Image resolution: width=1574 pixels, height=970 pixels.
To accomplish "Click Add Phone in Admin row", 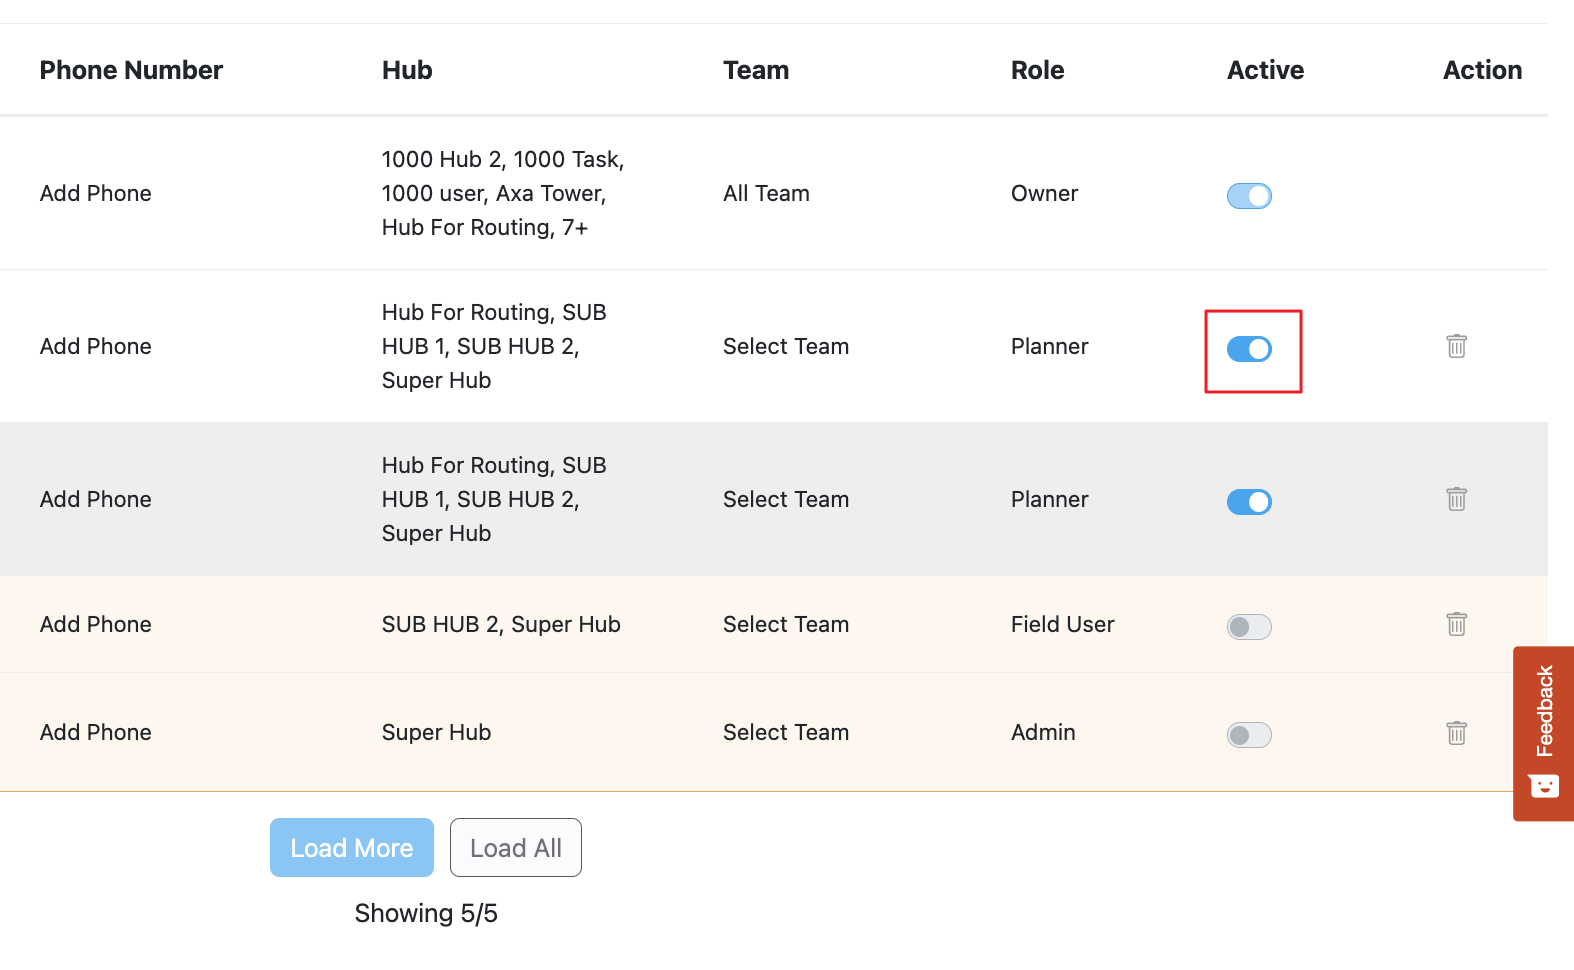I will [96, 733].
